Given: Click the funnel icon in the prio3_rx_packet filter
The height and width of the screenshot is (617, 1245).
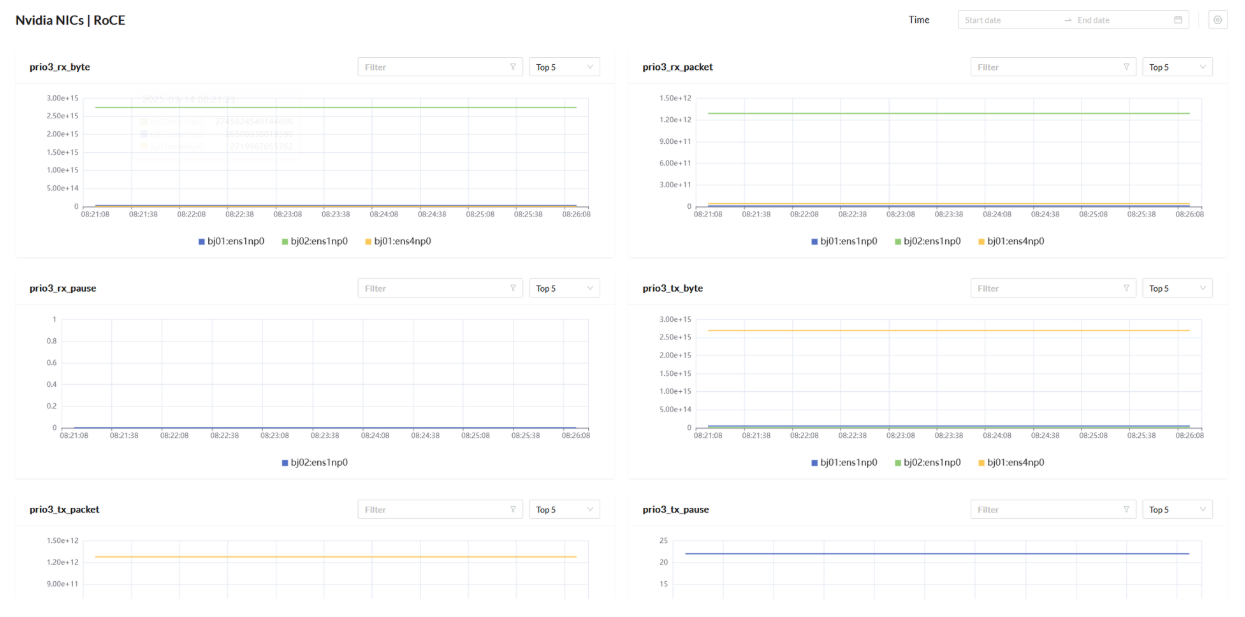Looking at the screenshot, I should 1126,67.
